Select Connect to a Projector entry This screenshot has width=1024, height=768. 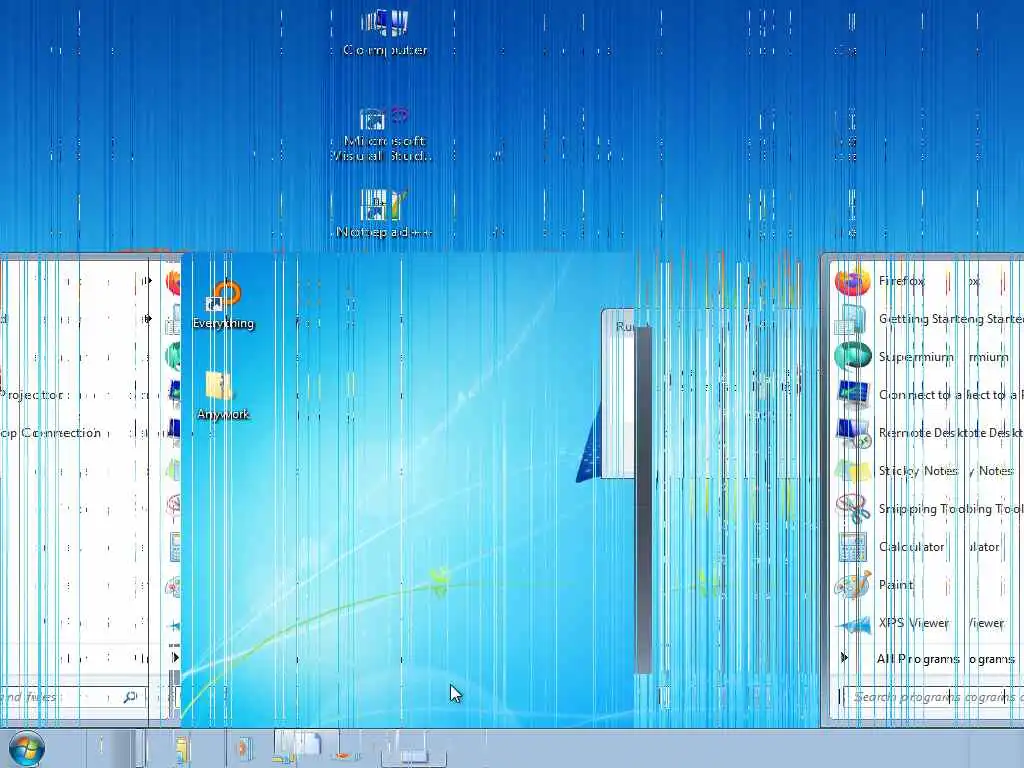(x=927, y=395)
